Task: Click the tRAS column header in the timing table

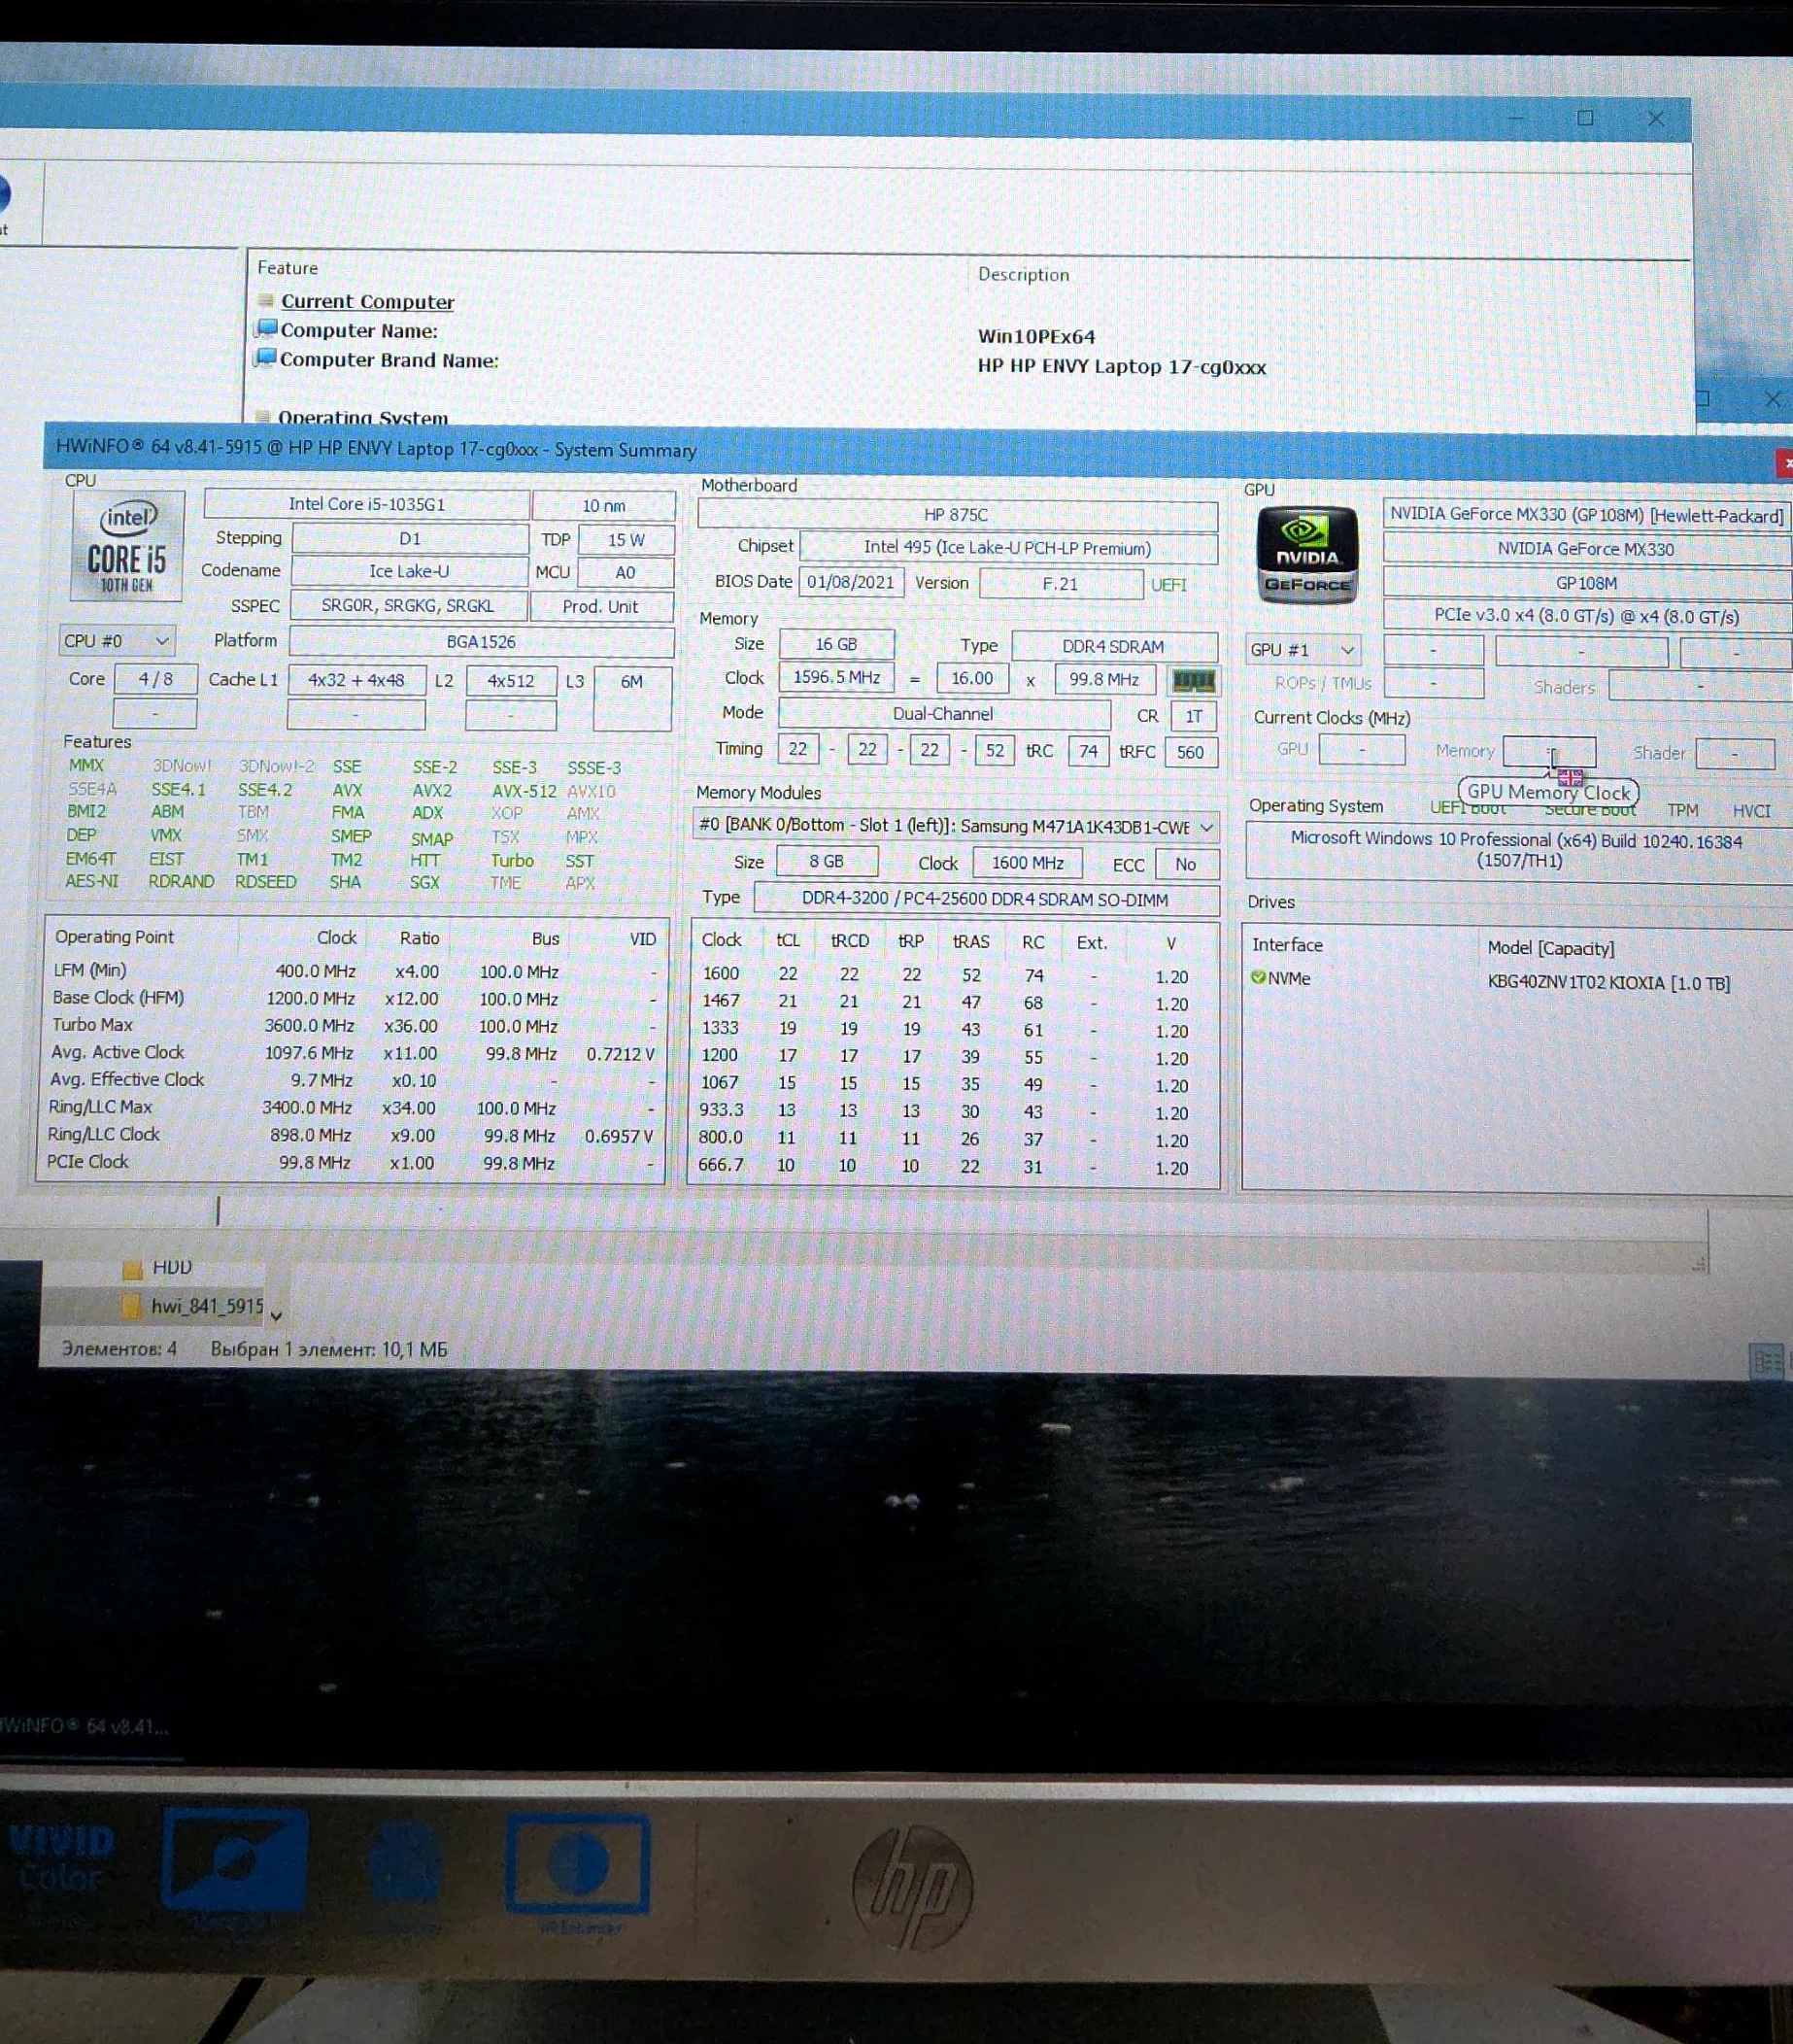Action: pyautogui.click(x=970, y=941)
